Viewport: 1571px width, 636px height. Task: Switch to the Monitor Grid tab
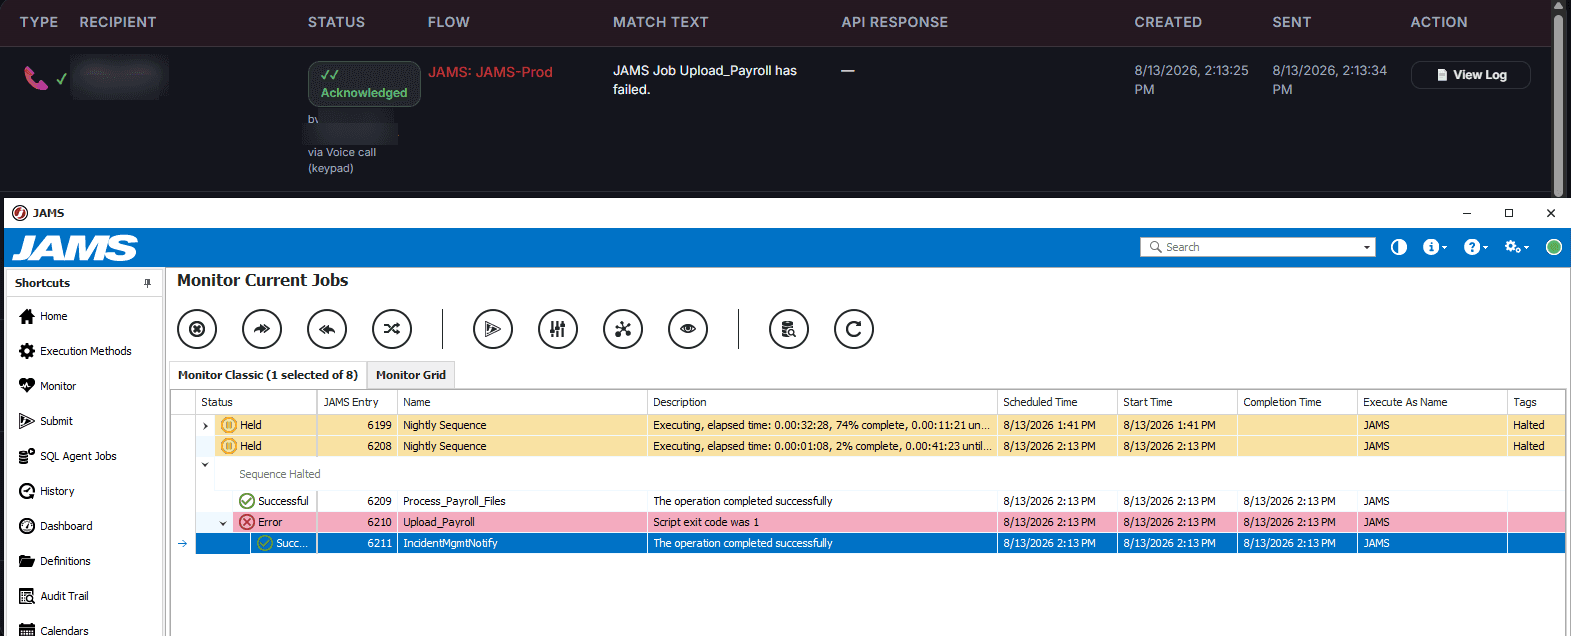[411, 375]
